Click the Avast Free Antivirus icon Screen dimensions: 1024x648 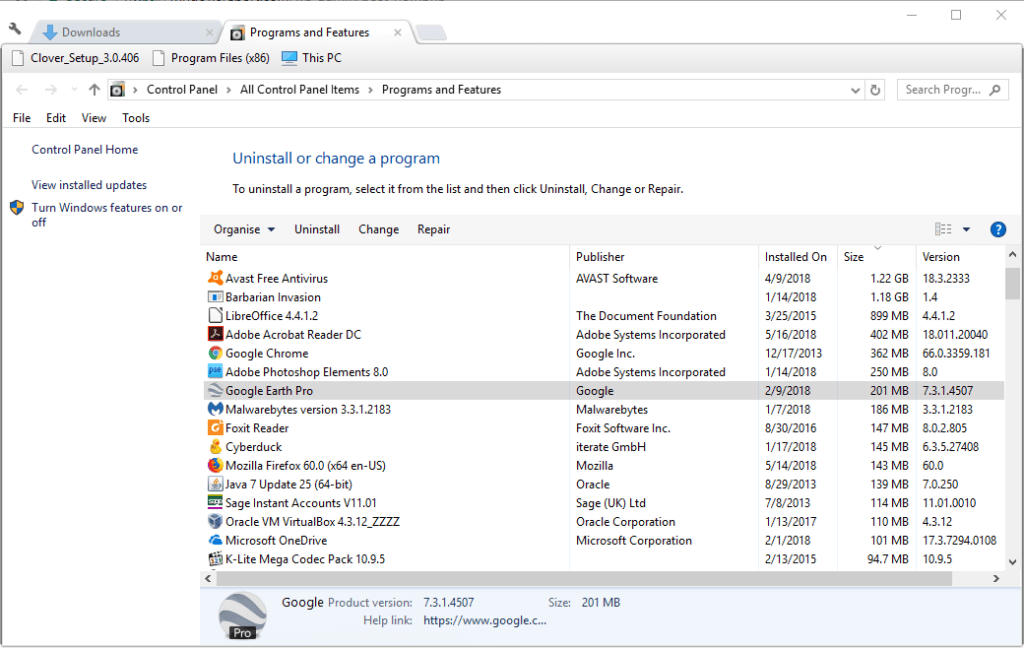click(215, 279)
